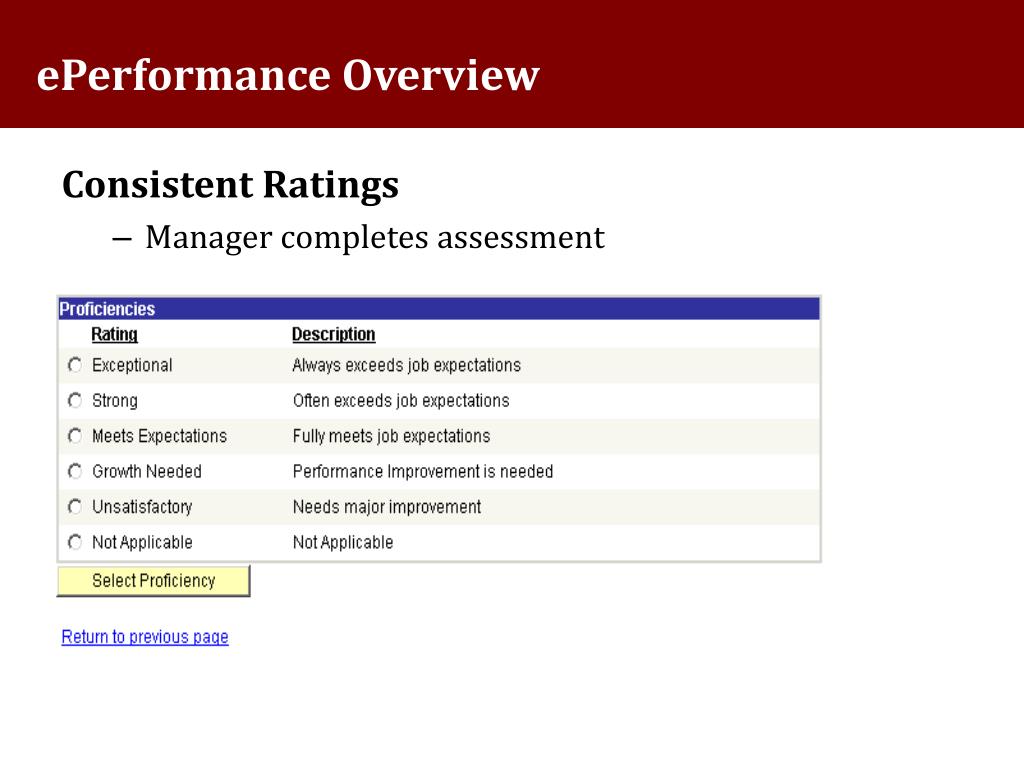
Task: Click the Description column header
Action: (333, 334)
